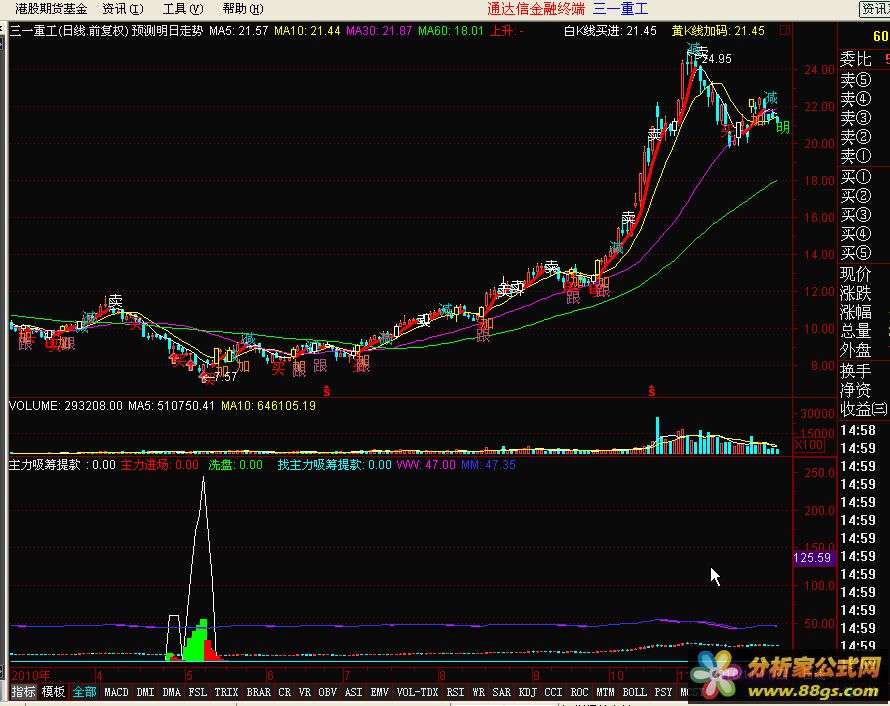
Task: Click the 7.57 low price marker
Action: [225, 376]
